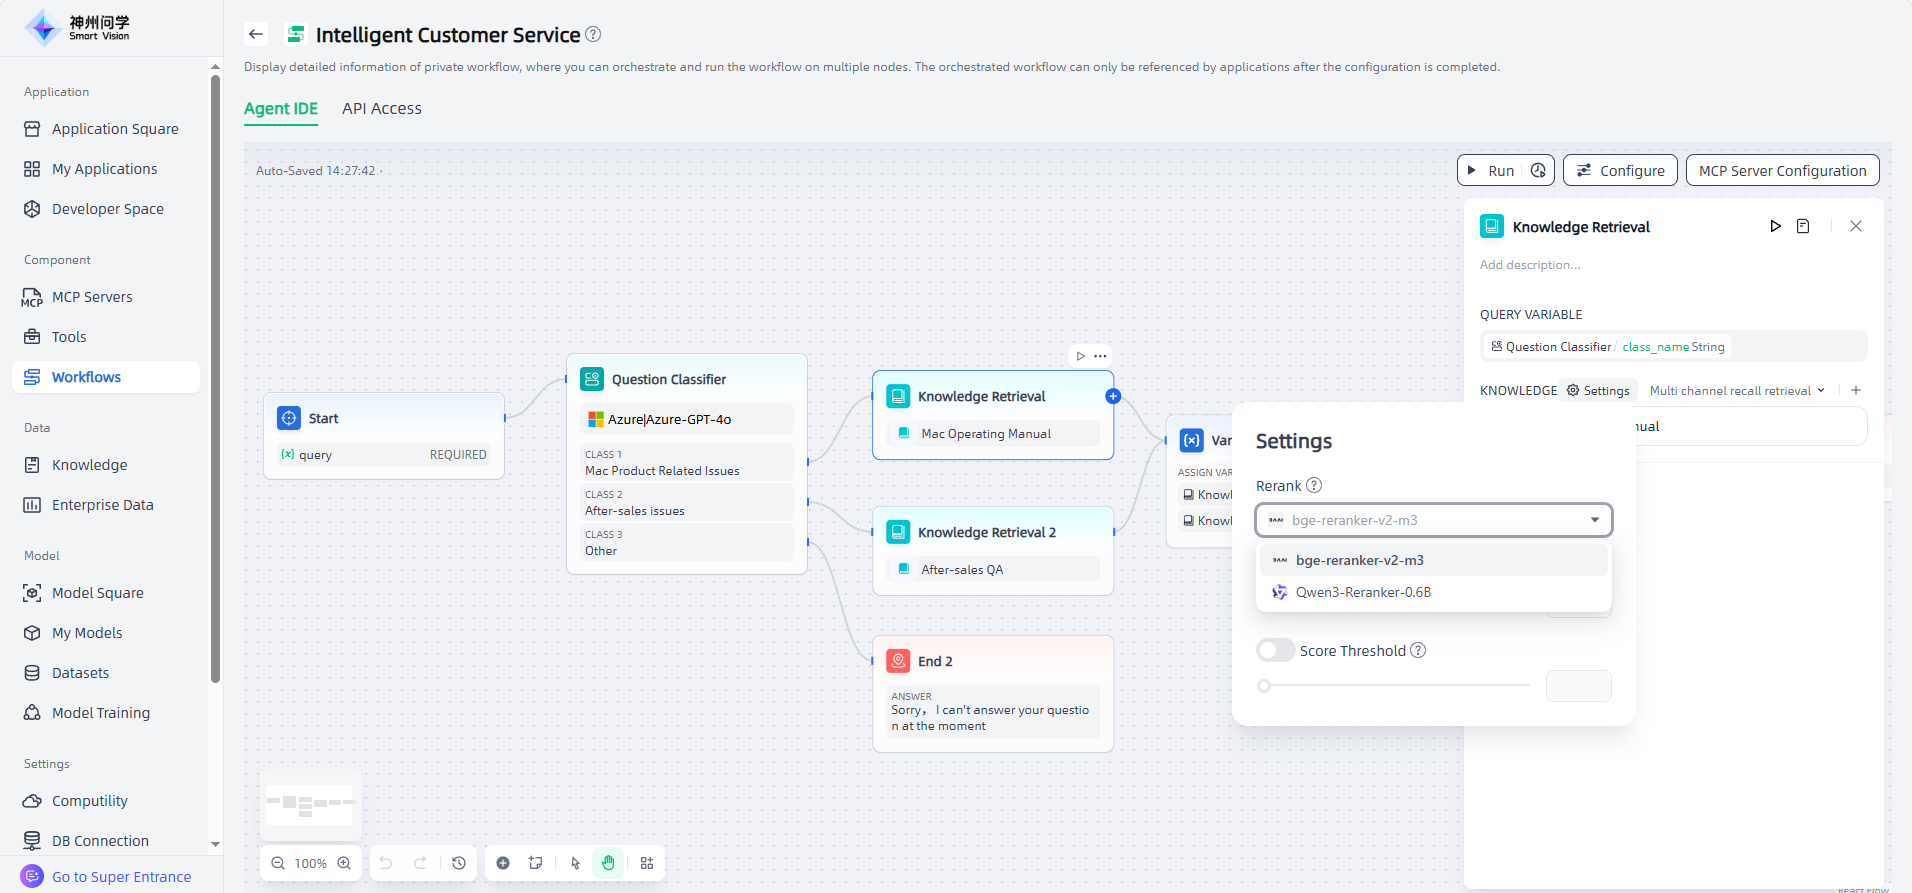Screen dimensions: 1912x893
Task: Open the version history clock icon
Action: tap(459, 863)
